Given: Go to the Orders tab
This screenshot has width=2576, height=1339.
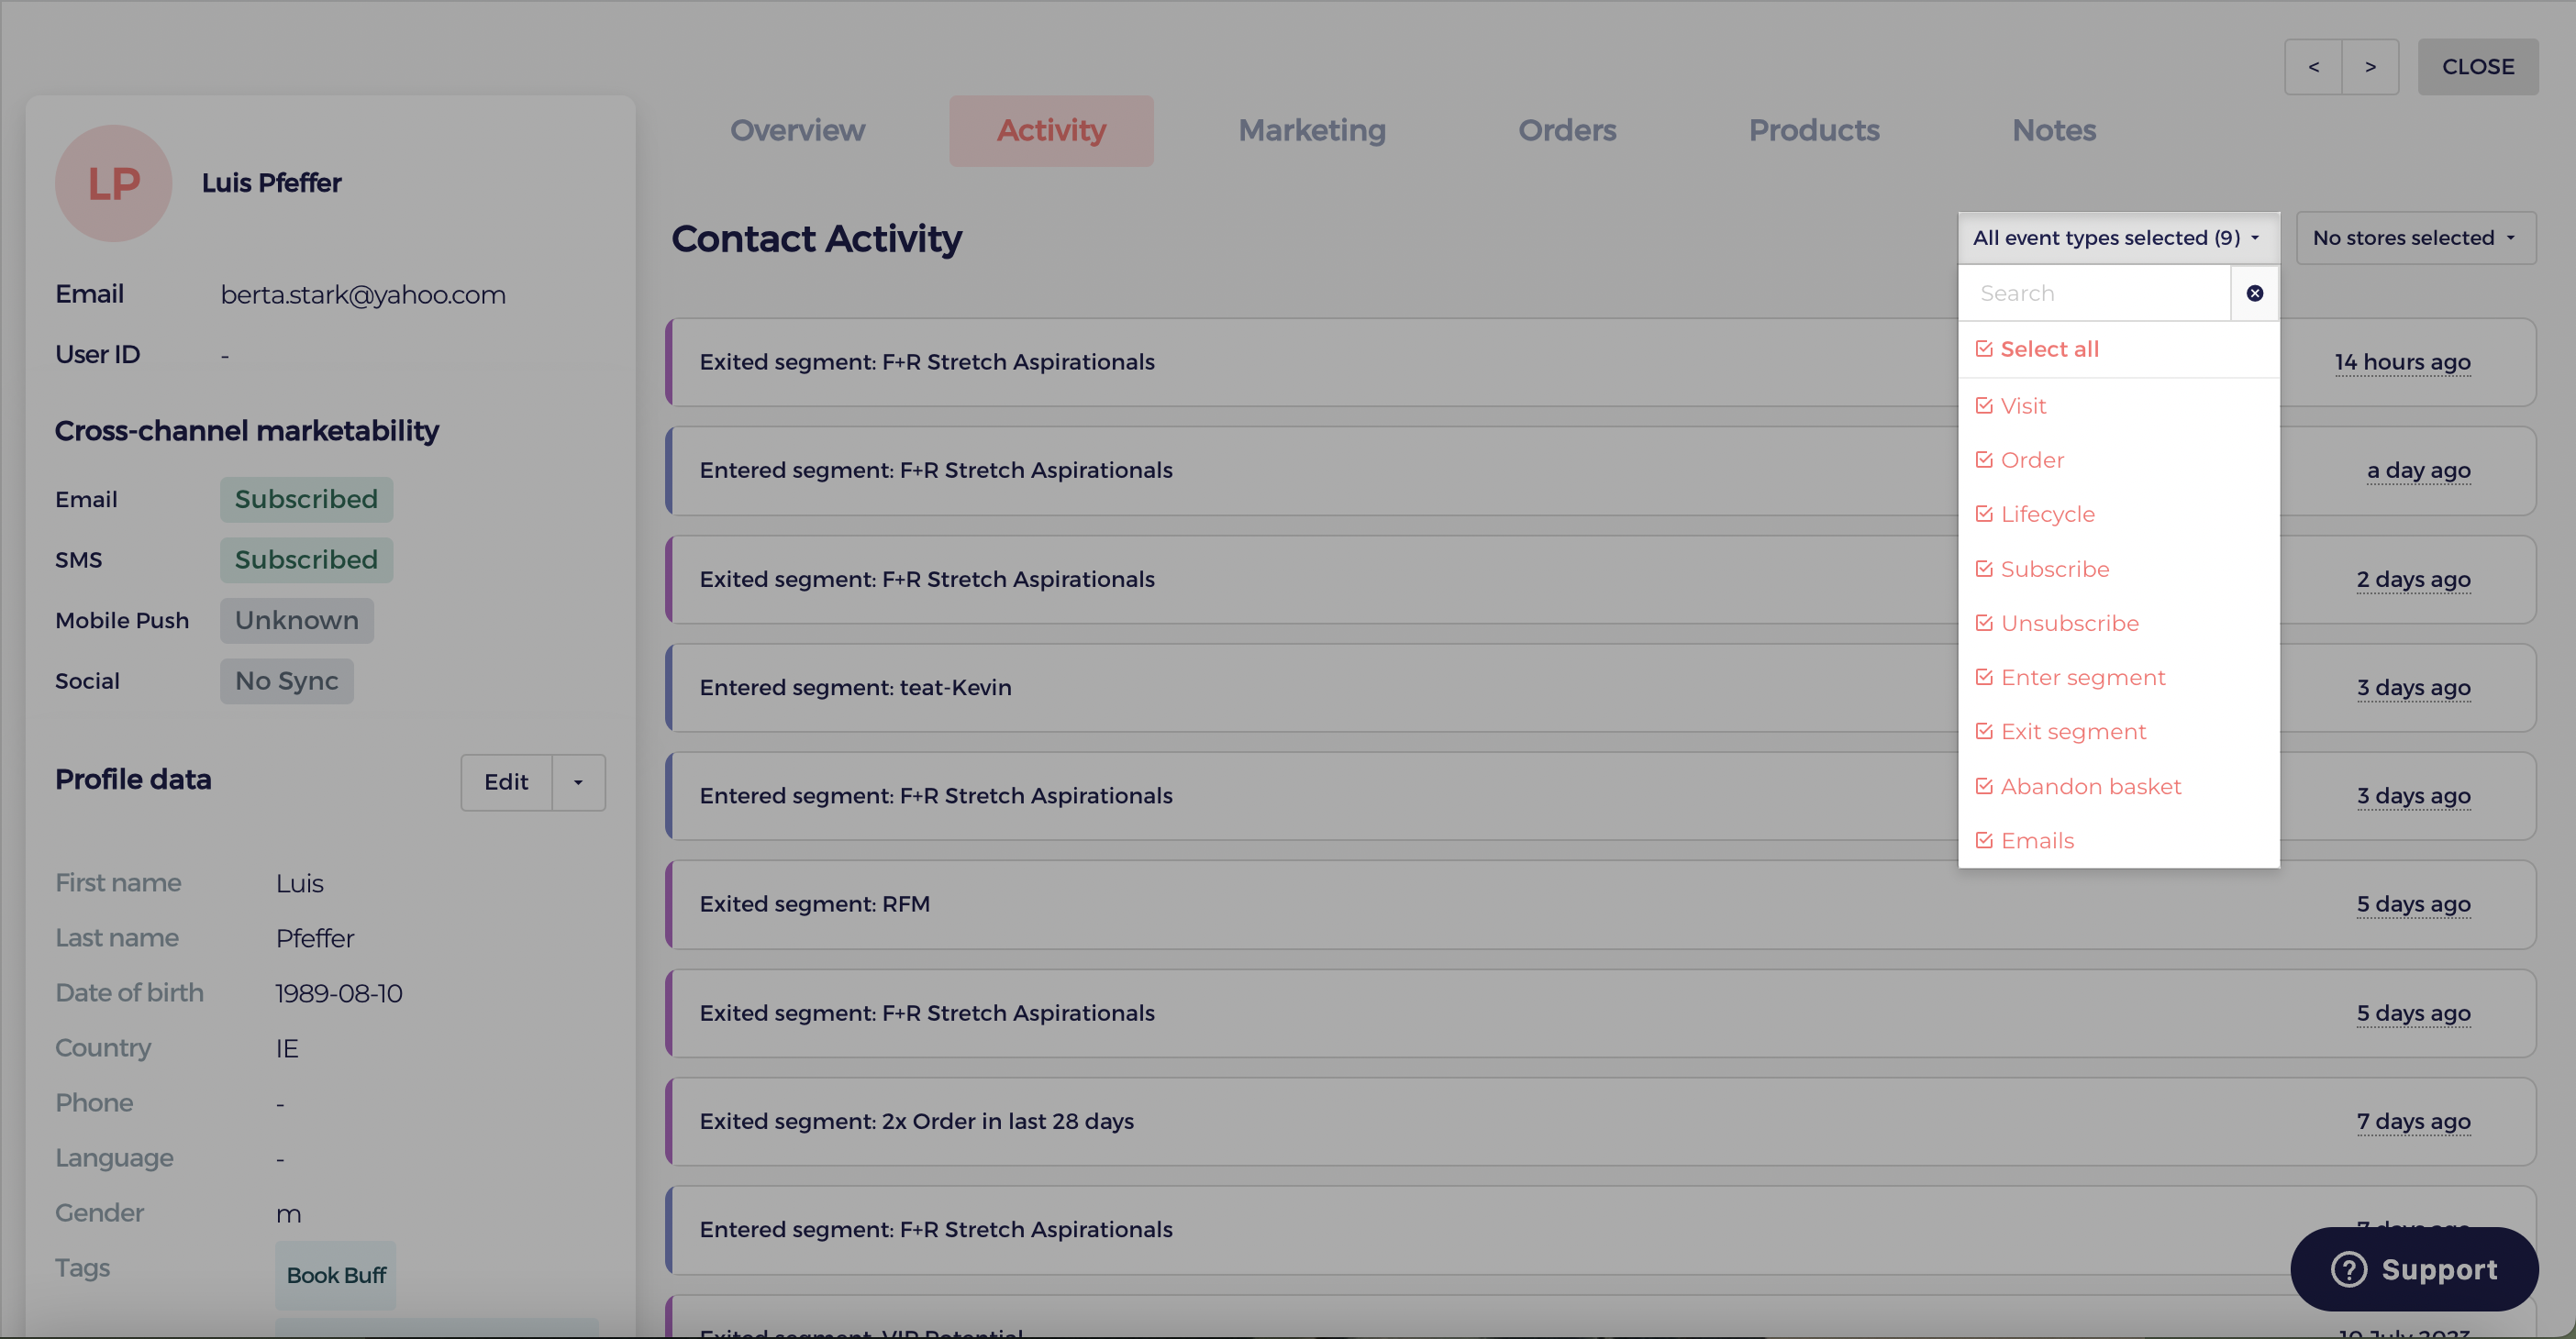Looking at the screenshot, I should point(1567,131).
